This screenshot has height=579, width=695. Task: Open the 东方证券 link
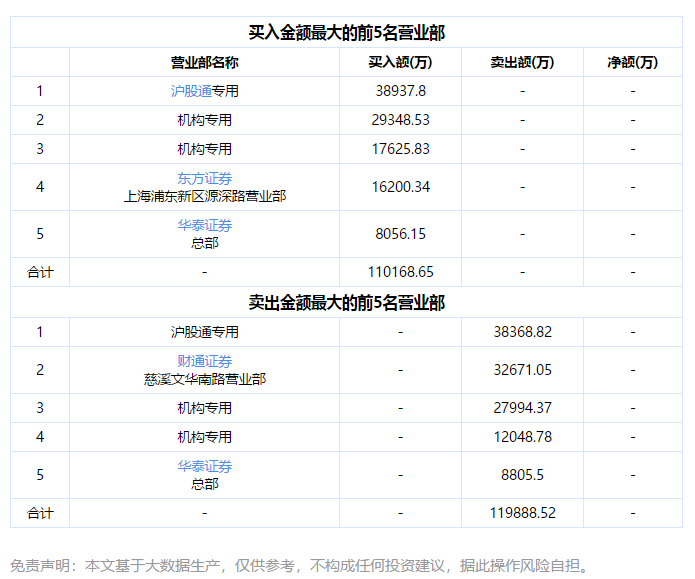tap(205, 178)
